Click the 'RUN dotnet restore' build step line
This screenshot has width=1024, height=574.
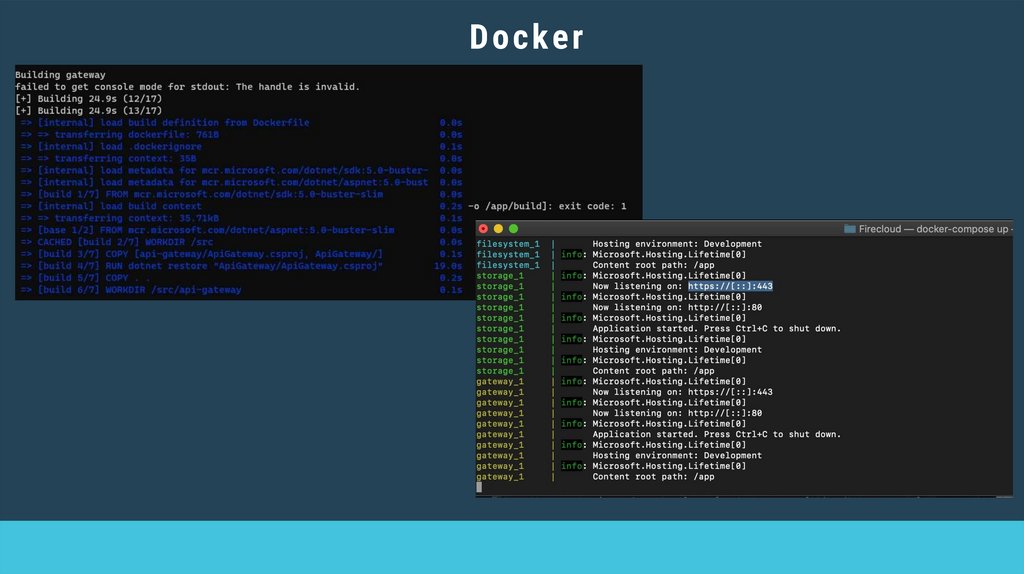[210, 266]
